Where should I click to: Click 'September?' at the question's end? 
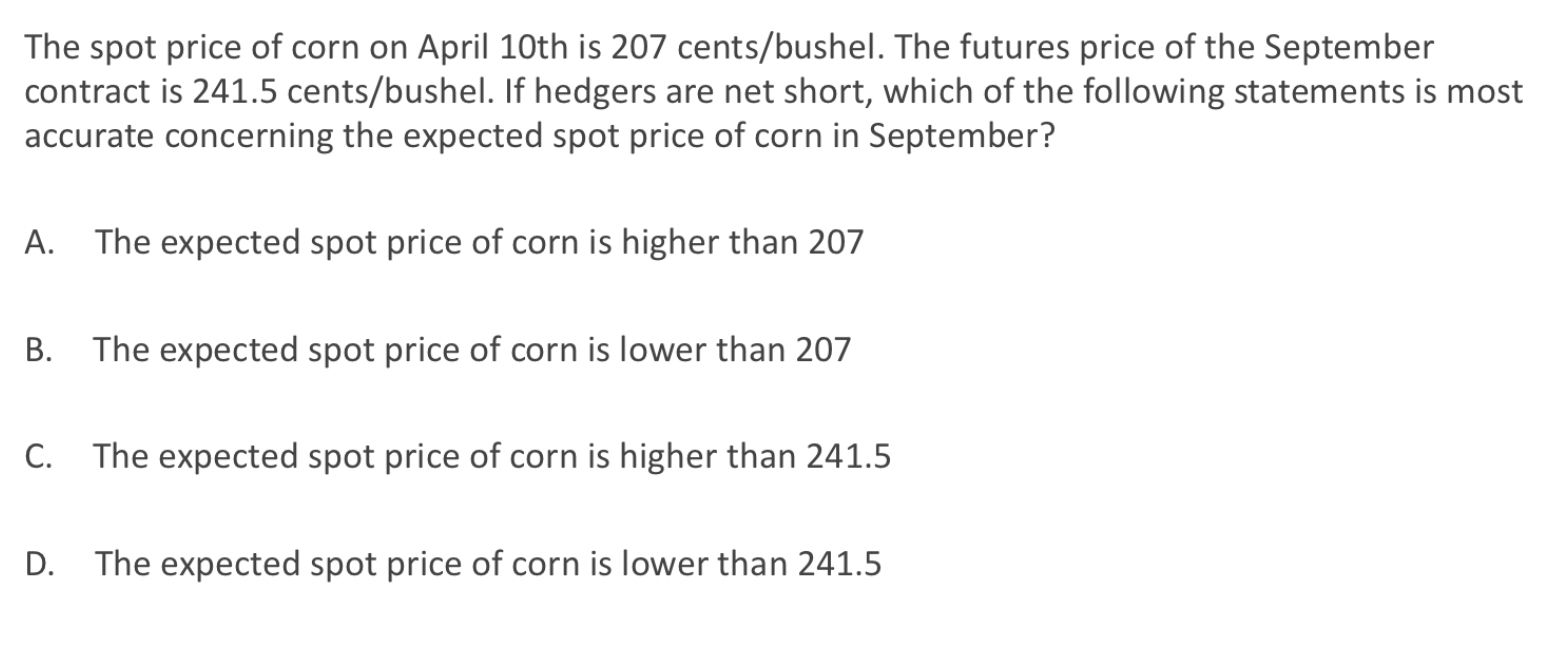point(961,136)
